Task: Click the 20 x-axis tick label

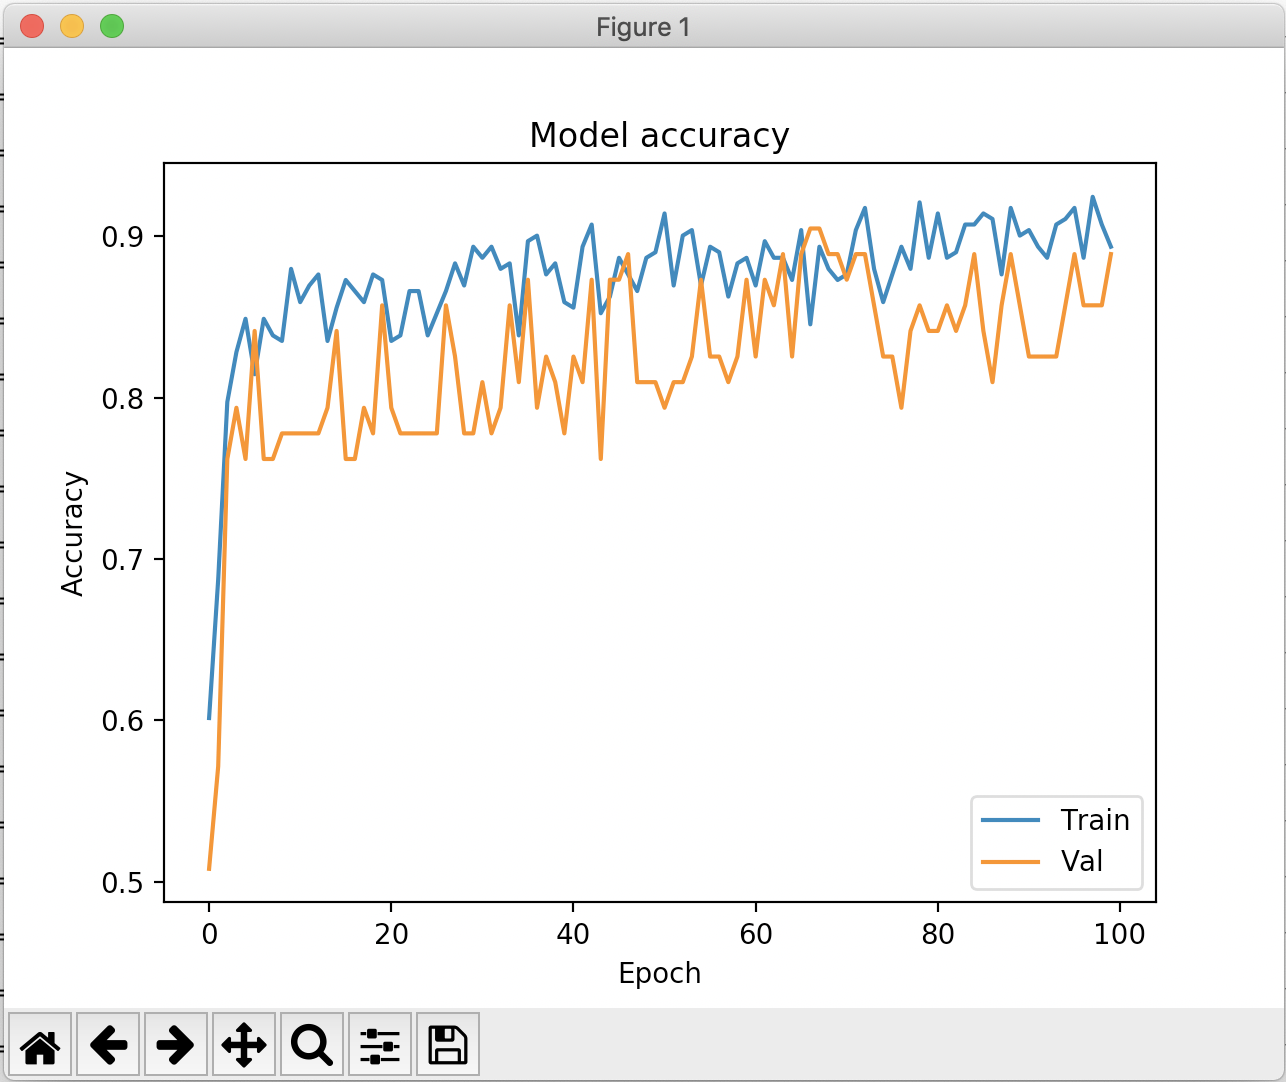Action: [391, 934]
